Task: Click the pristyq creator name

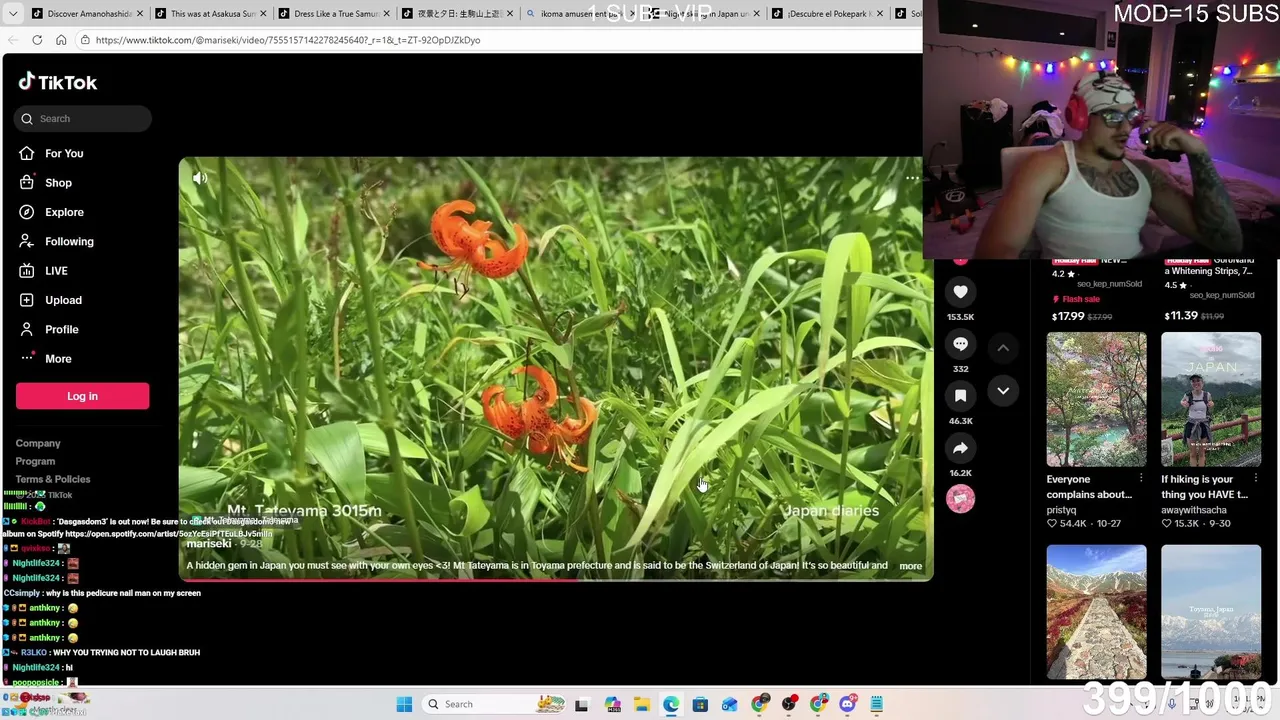Action: (x=1061, y=510)
